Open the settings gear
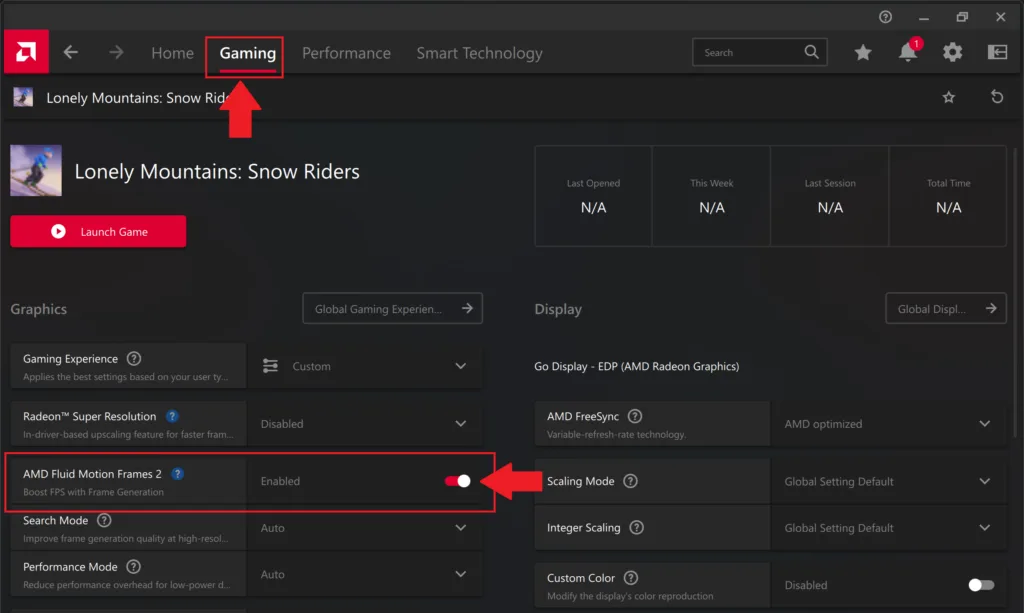This screenshot has width=1024, height=613. (952, 52)
